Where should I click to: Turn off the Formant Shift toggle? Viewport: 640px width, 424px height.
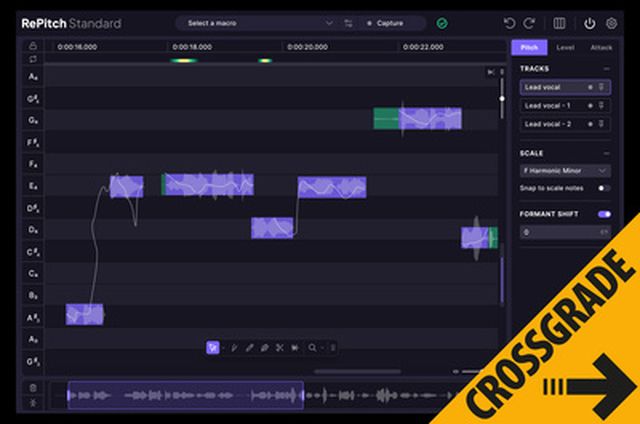(x=604, y=214)
